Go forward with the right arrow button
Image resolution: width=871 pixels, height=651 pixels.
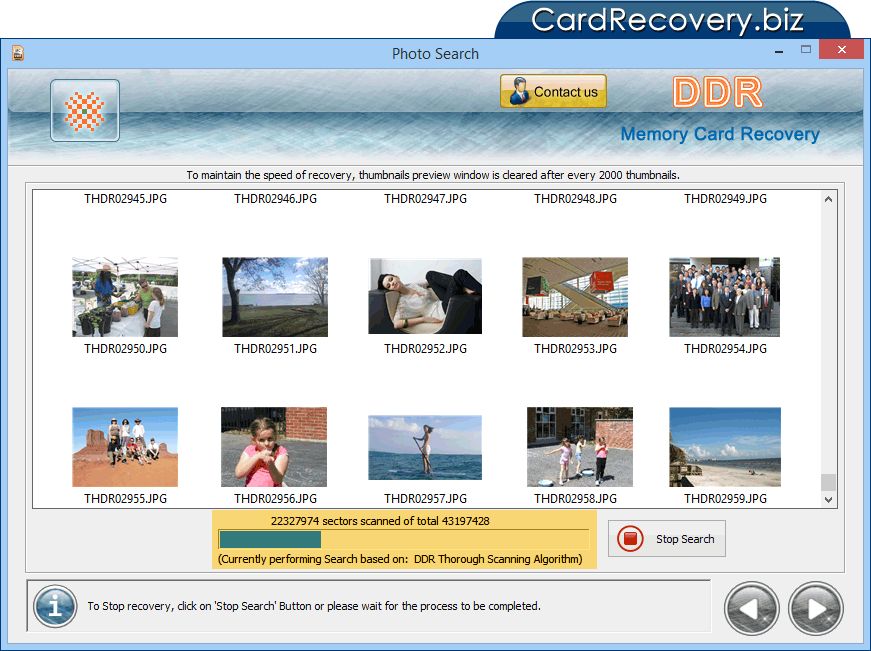[816, 608]
